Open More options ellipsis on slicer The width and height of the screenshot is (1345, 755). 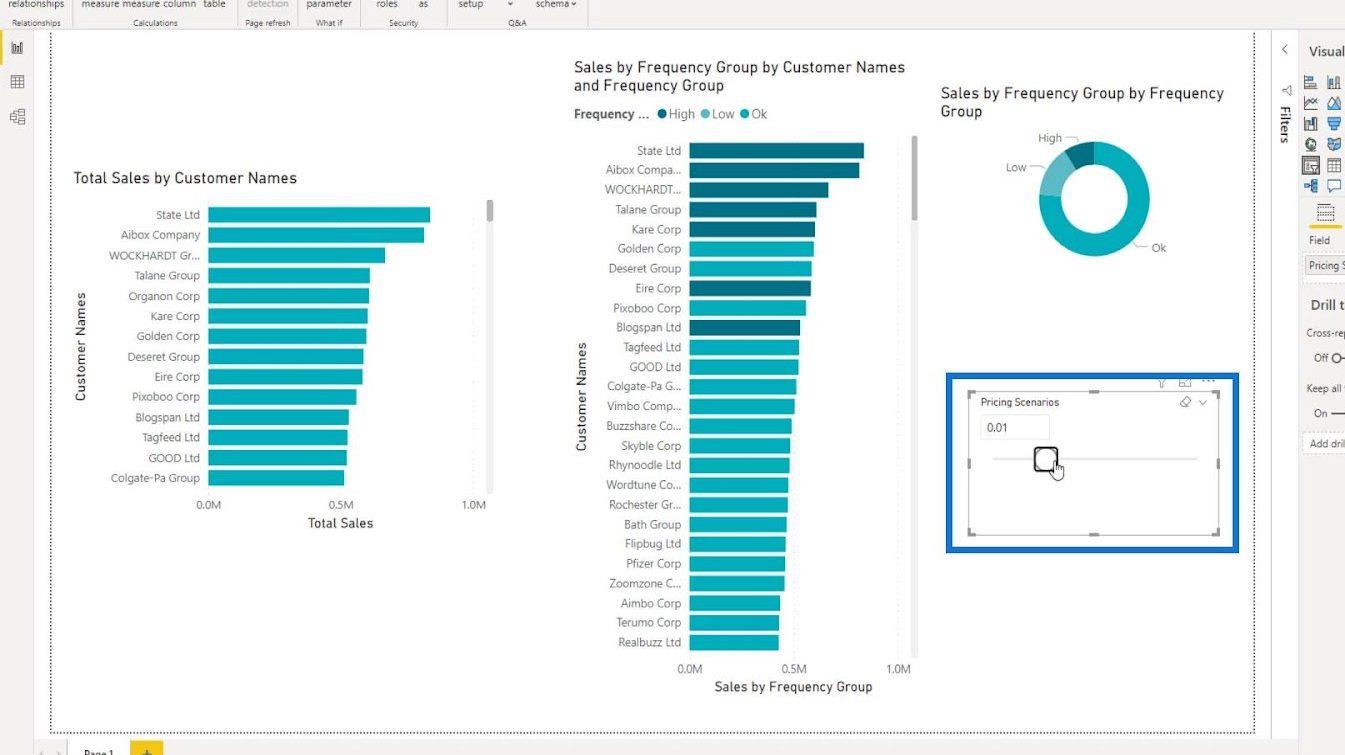click(x=1208, y=382)
